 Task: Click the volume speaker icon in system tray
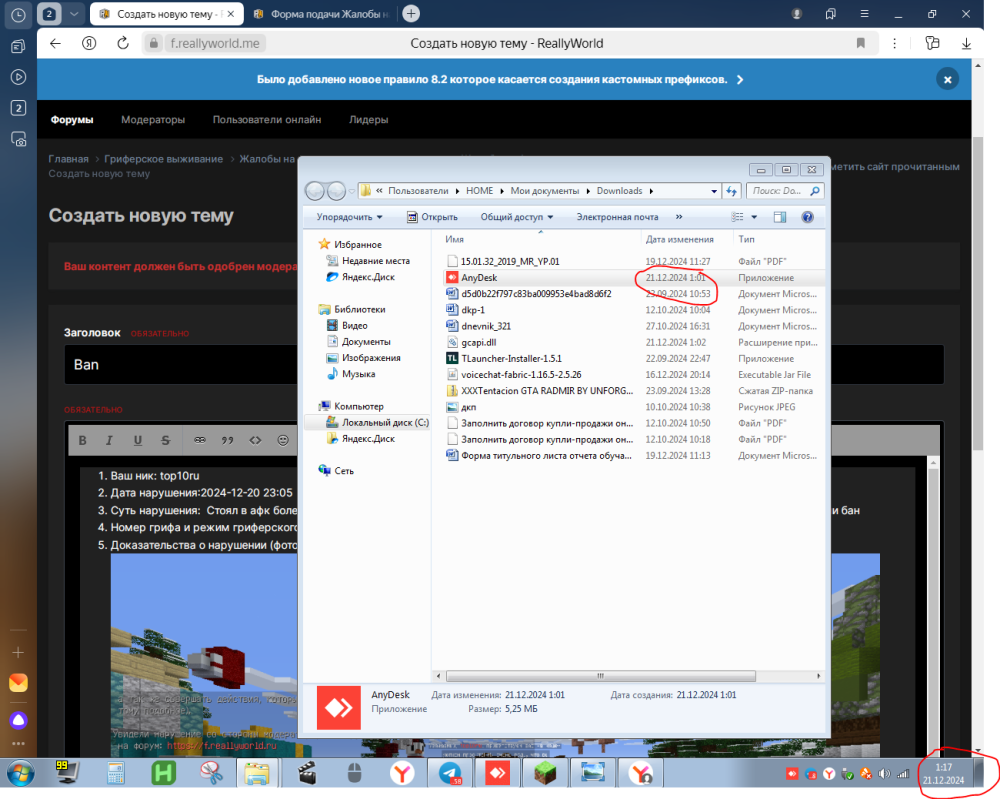pyautogui.click(x=884, y=773)
